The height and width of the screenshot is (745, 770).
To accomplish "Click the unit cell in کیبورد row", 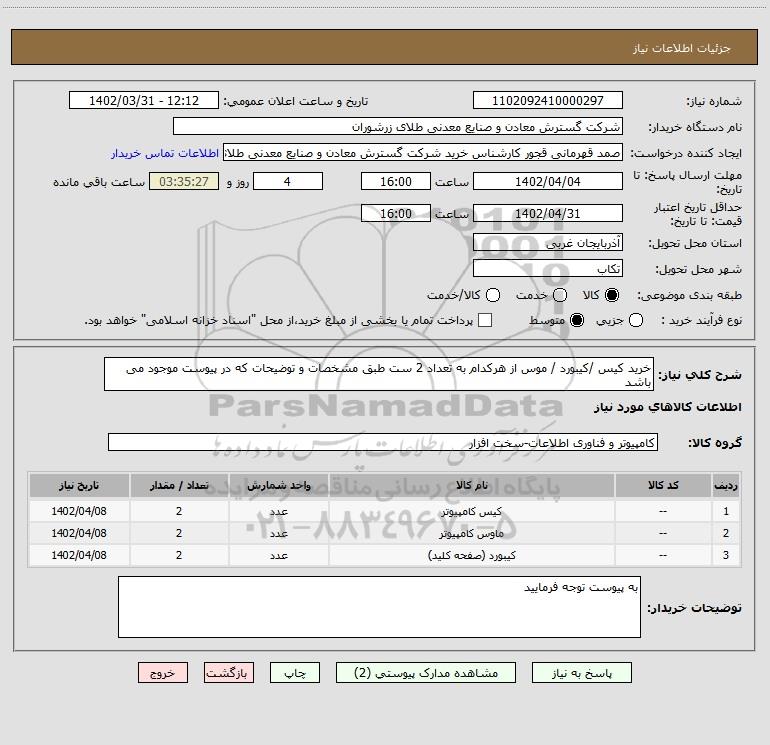I will [278, 555].
